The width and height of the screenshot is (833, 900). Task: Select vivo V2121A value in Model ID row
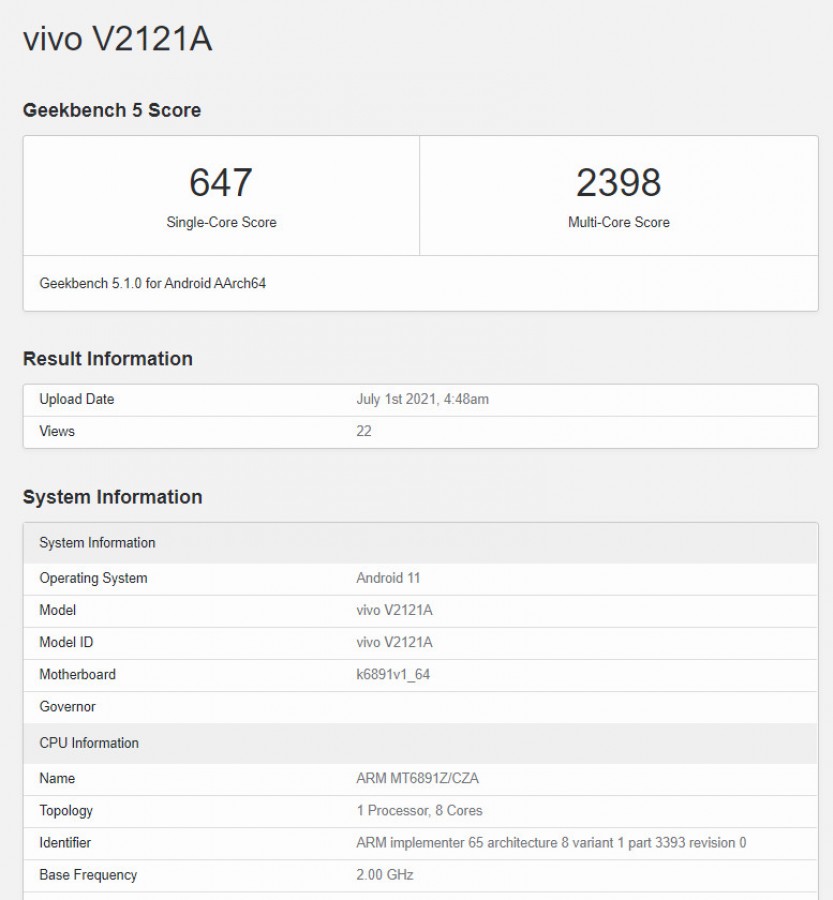click(x=394, y=642)
